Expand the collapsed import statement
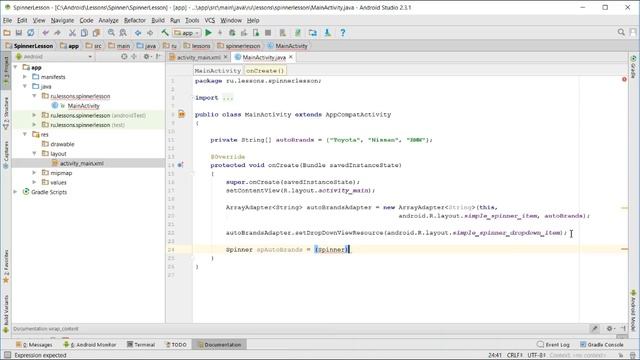This screenshot has height=360, width=640. click(x=228, y=98)
